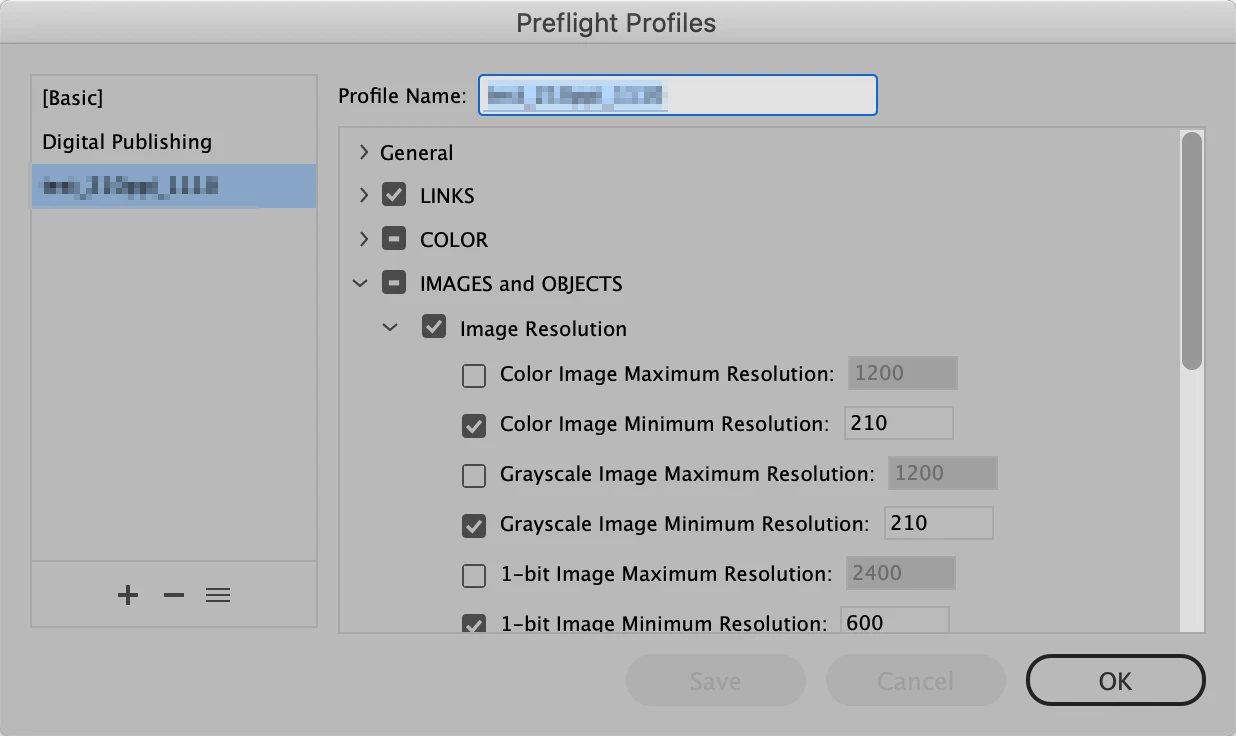Open the Preflight Profile menu icon
This screenshot has height=736, width=1236.
pos(218,596)
